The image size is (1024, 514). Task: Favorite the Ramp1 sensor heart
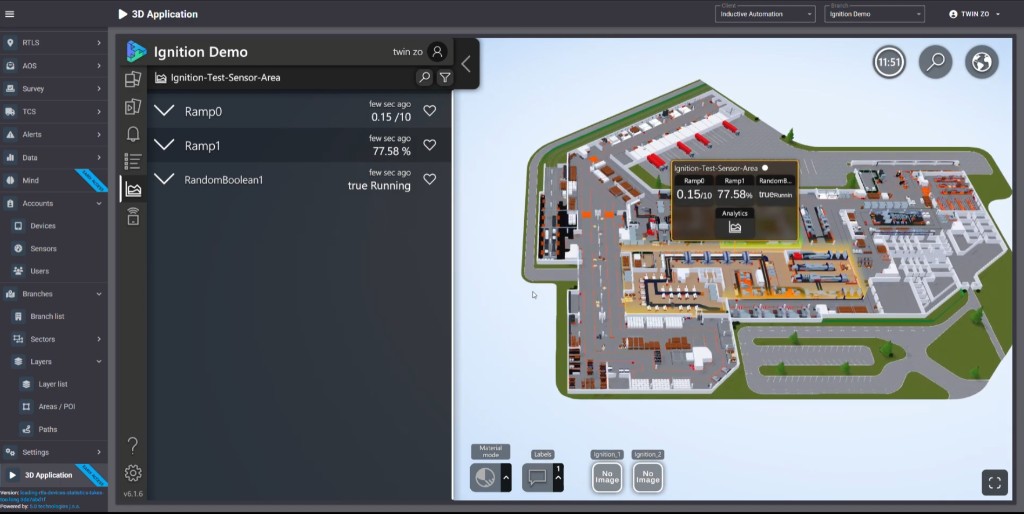[x=430, y=144]
